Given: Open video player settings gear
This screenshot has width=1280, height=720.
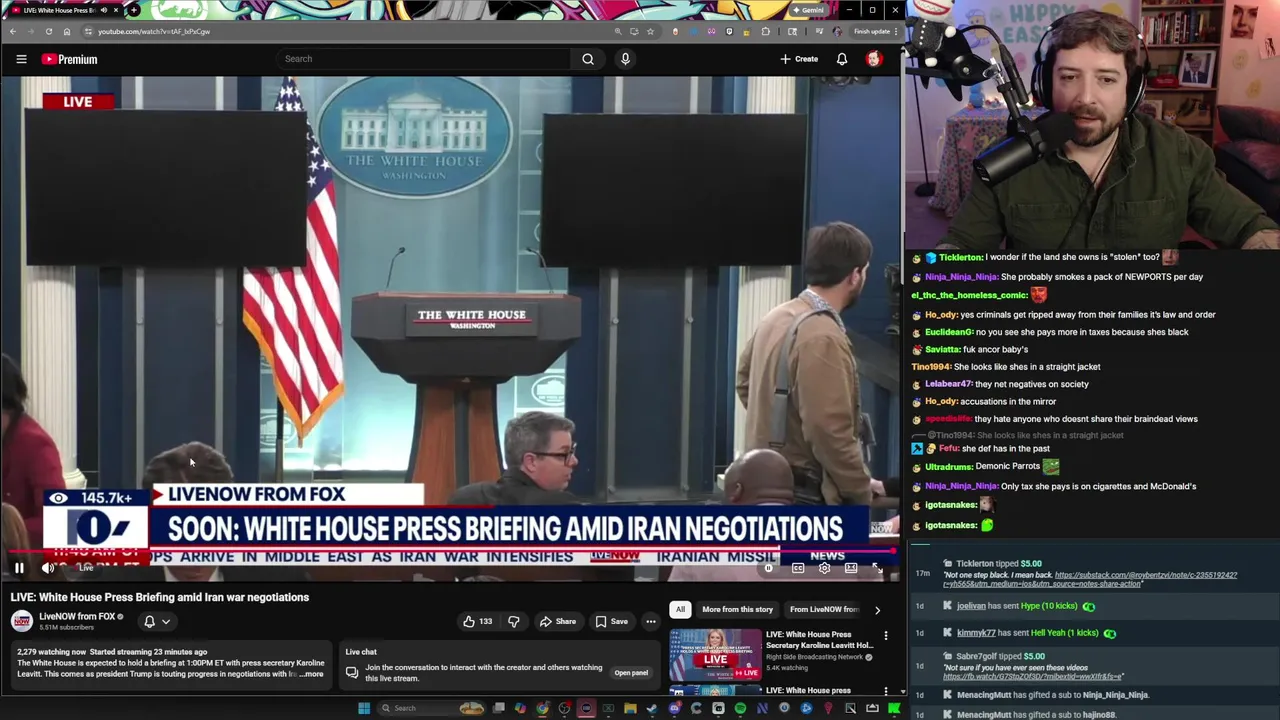Looking at the screenshot, I should coord(824,568).
